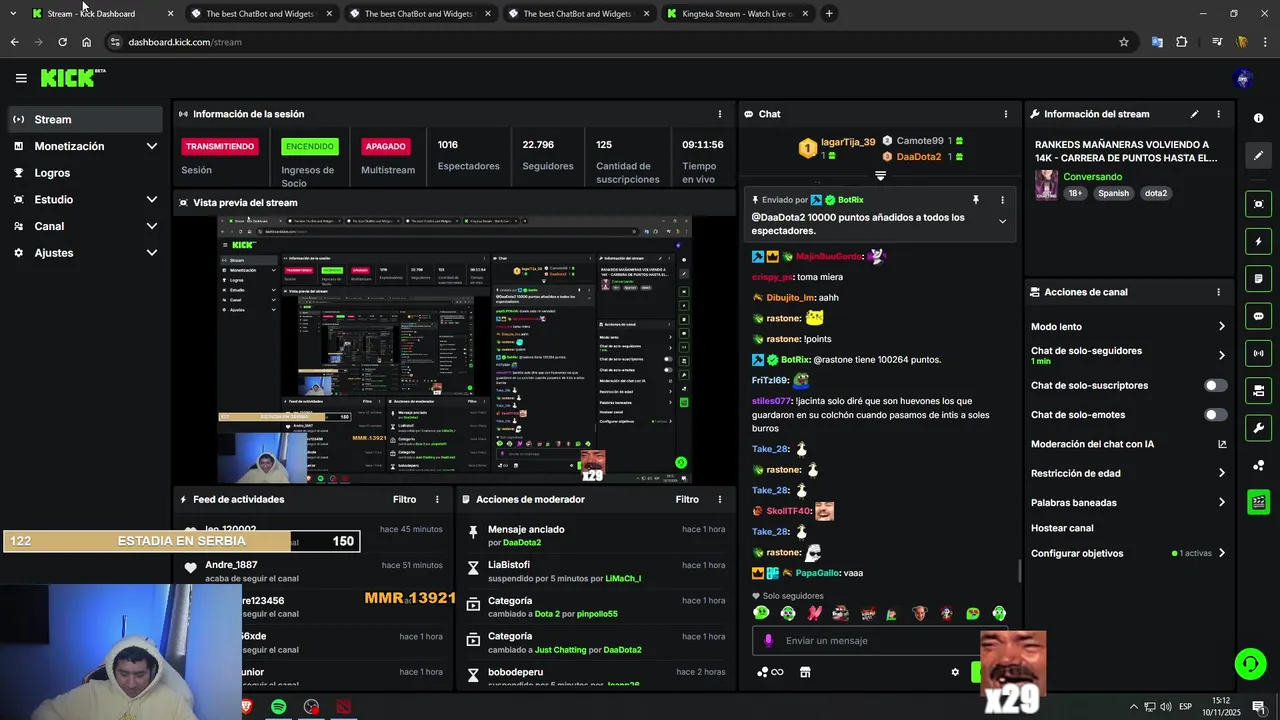Image resolution: width=1280 pixels, height=720 pixels.
Task: Open Restricción de edad chevron
Action: pos(1221,473)
